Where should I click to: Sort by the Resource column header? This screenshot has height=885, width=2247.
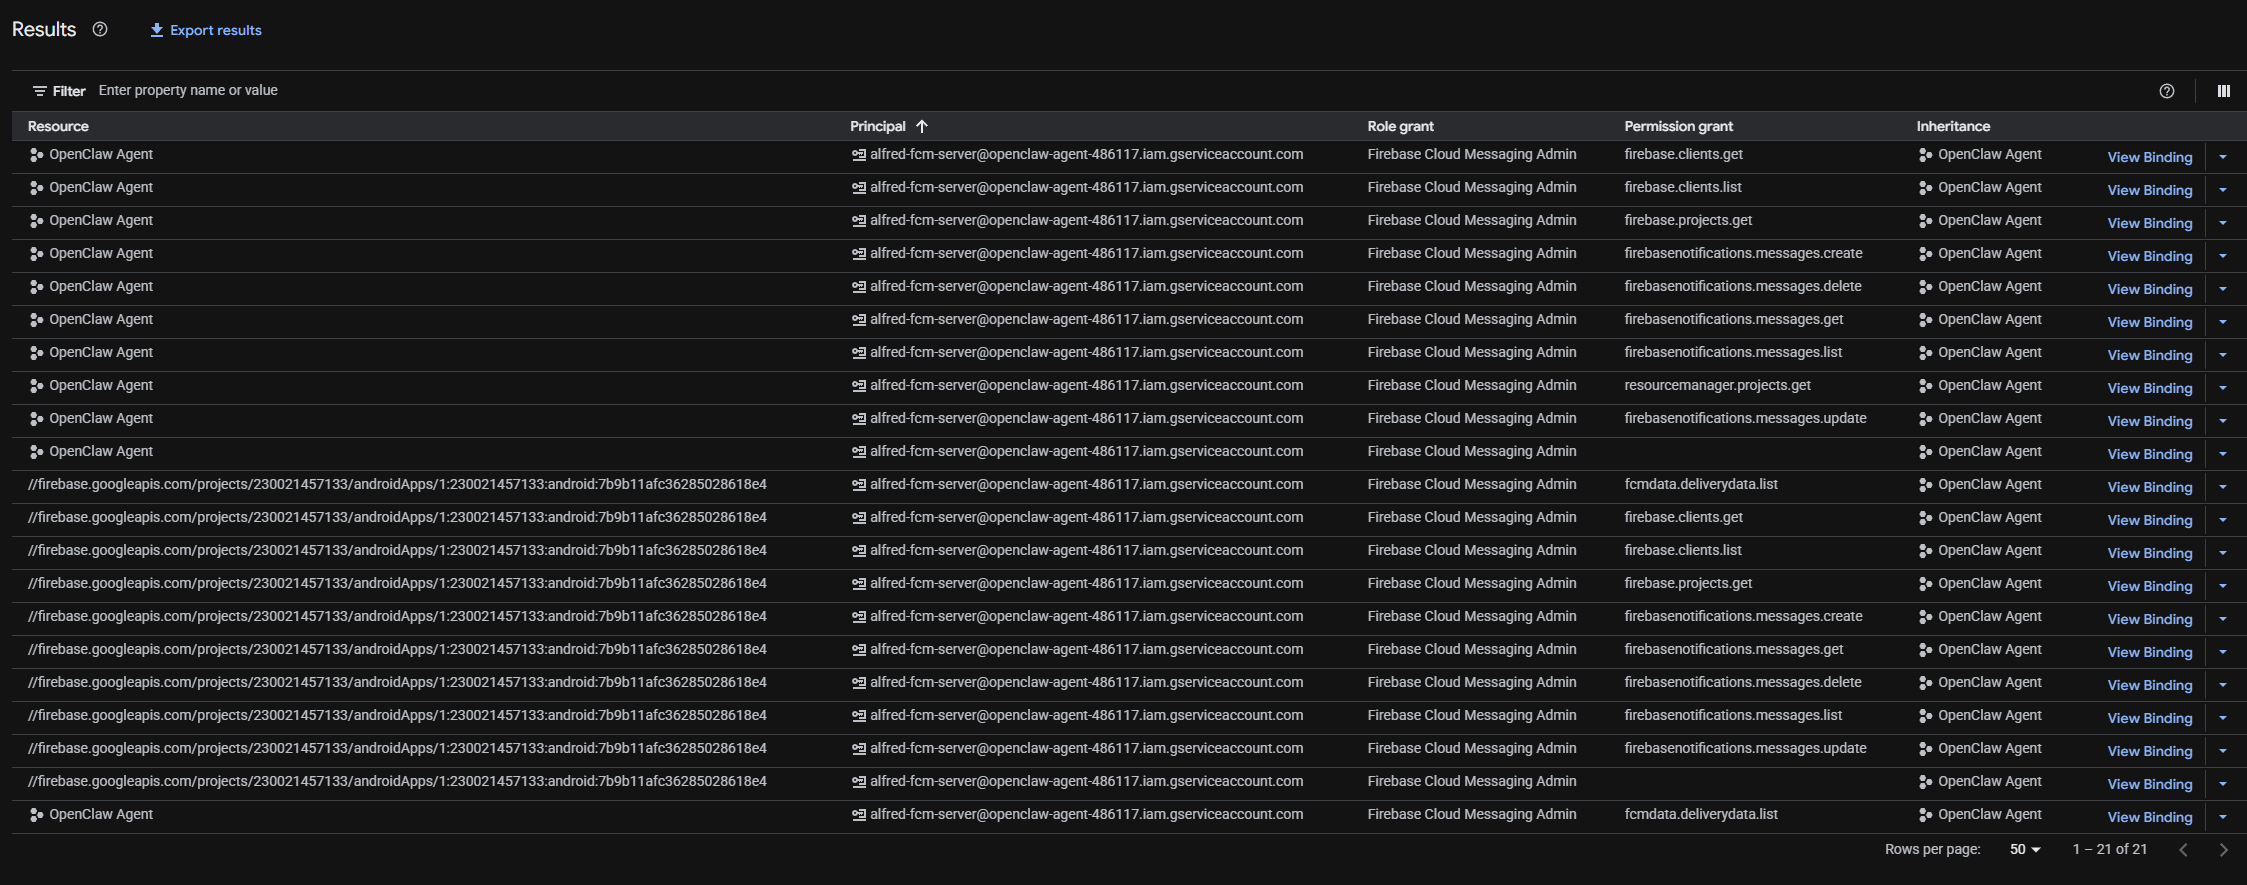(x=58, y=126)
